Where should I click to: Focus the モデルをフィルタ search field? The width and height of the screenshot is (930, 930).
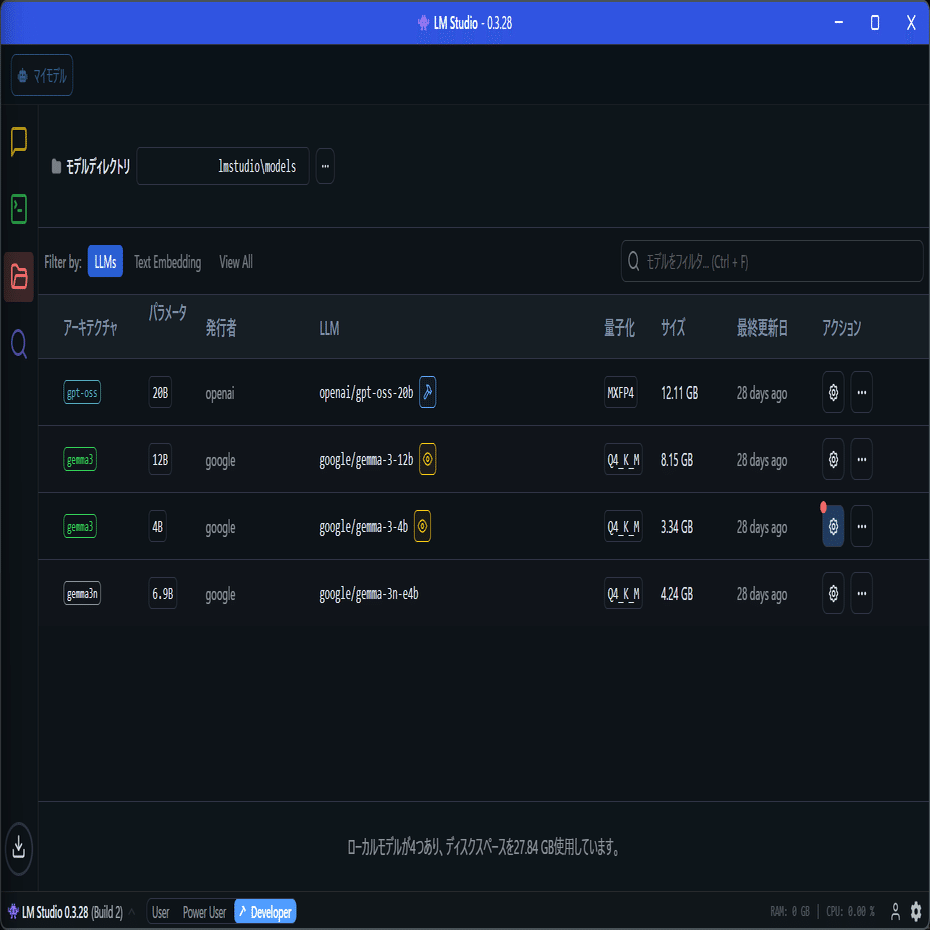click(x=772, y=261)
